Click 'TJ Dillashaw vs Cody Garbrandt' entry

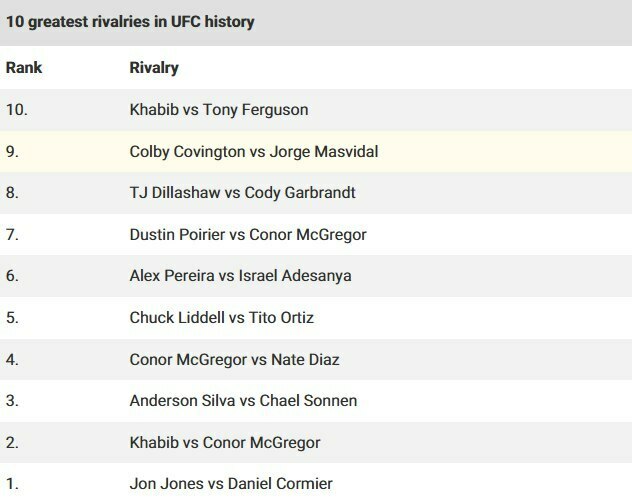[242, 193]
